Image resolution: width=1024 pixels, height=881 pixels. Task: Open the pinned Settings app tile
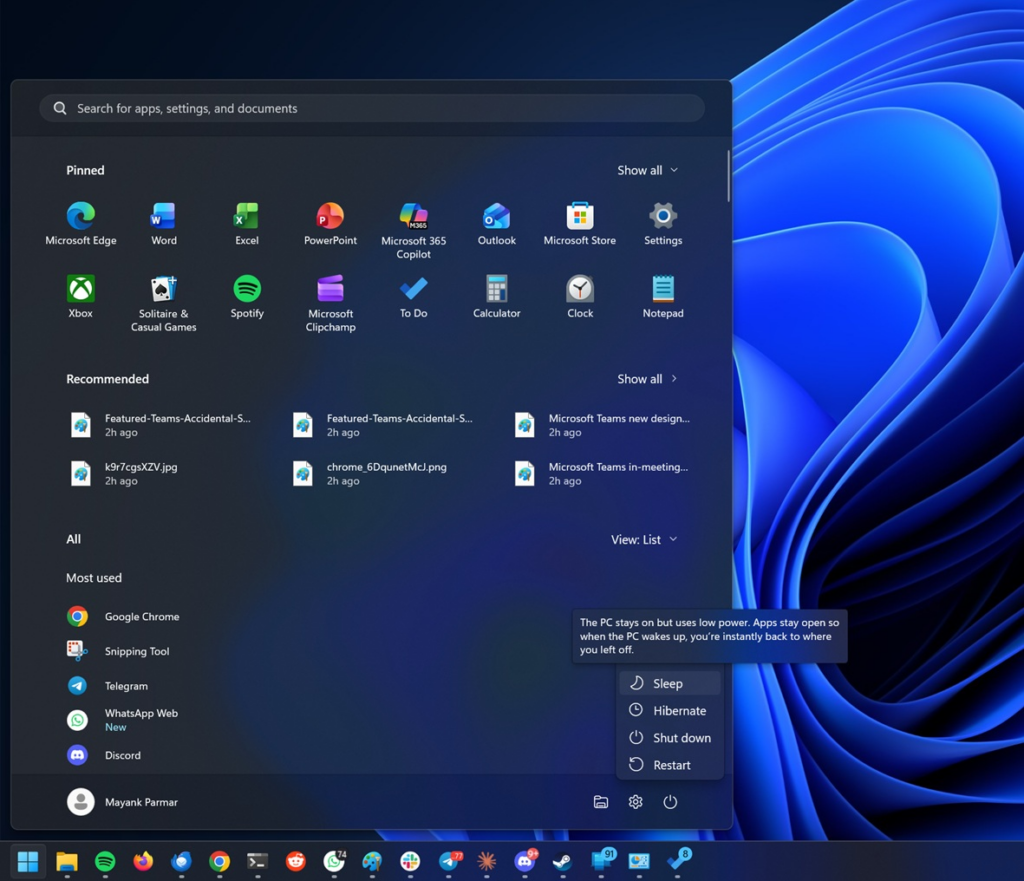pos(663,224)
